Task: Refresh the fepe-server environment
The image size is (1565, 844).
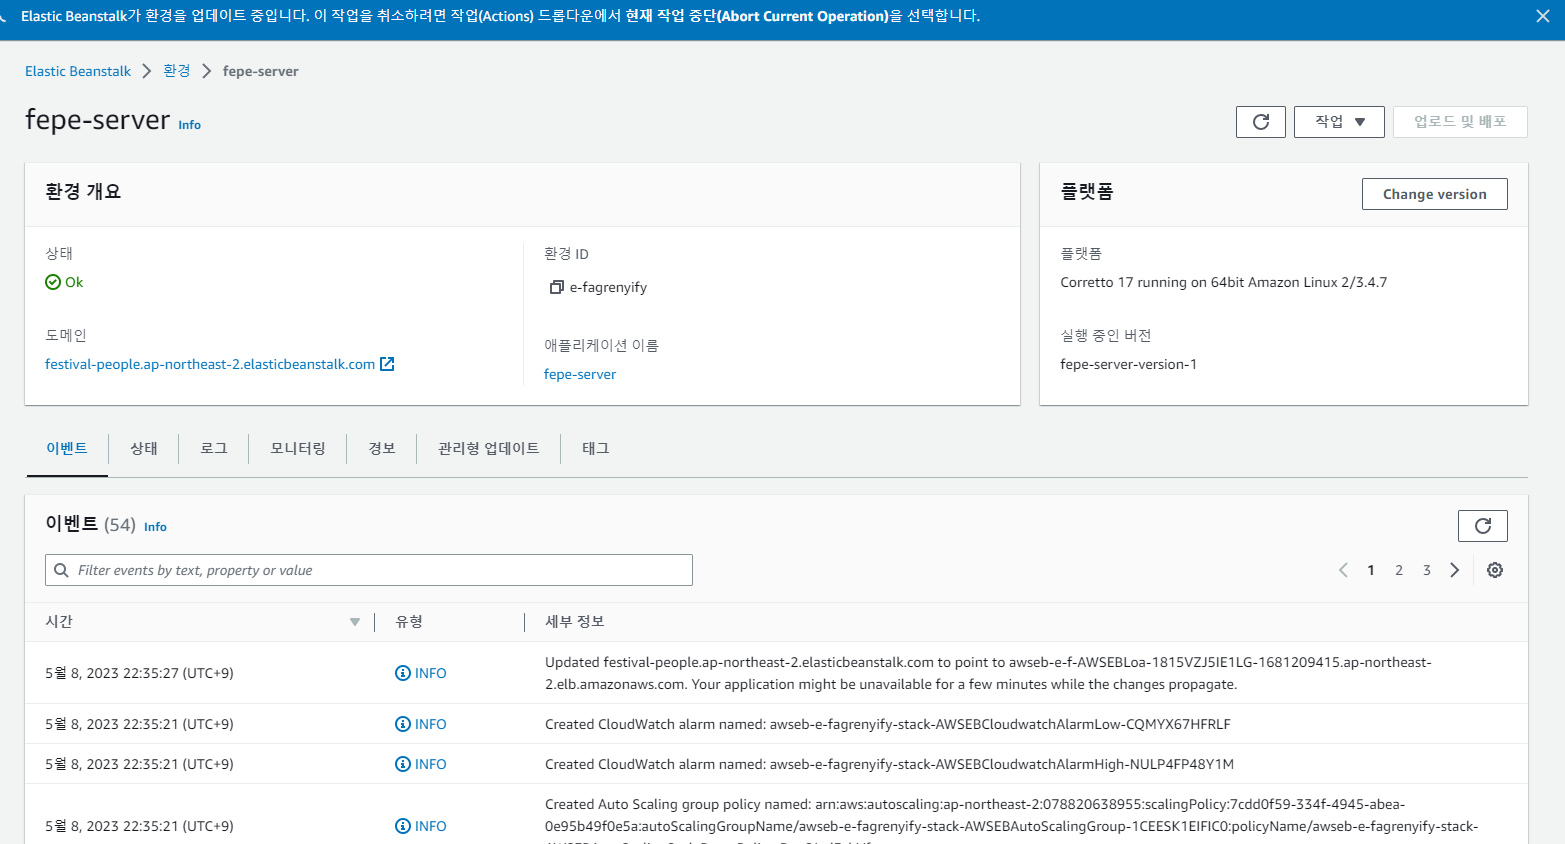Action: 1261,122
